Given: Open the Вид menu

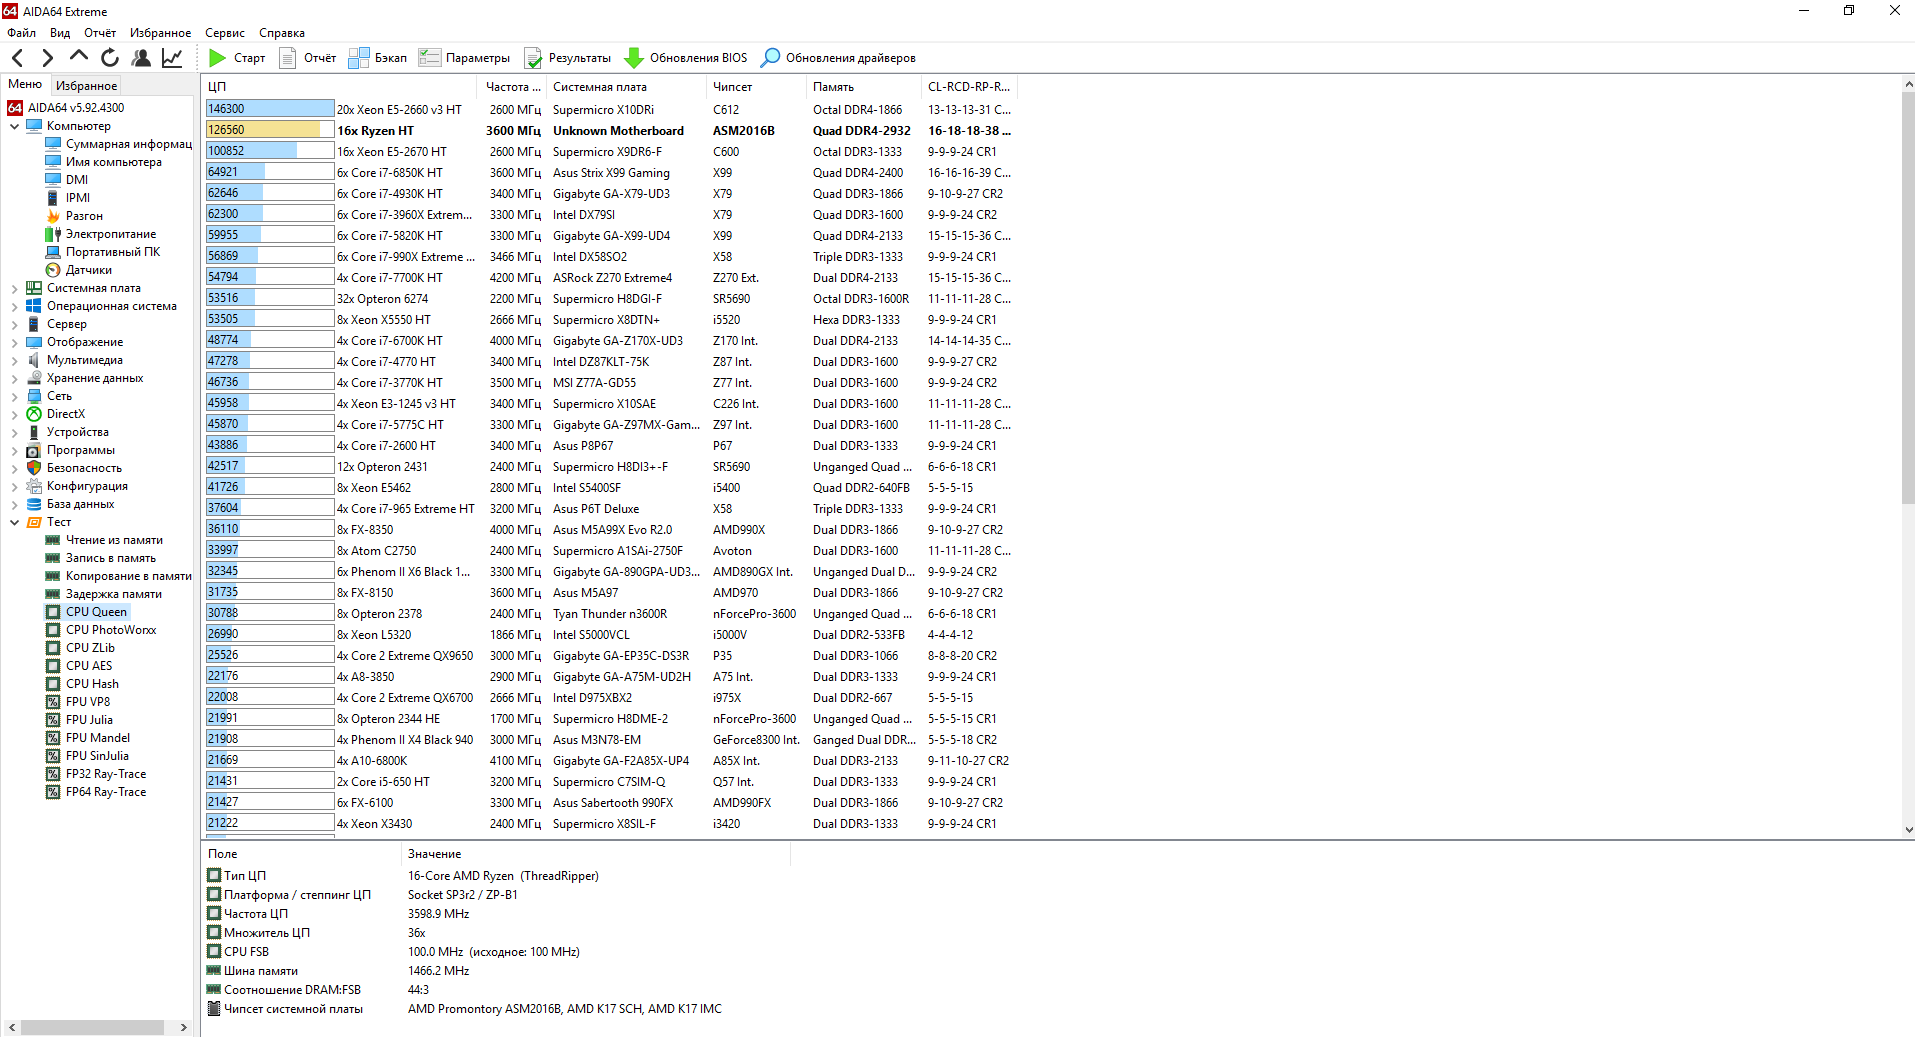Looking at the screenshot, I should (60, 33).
